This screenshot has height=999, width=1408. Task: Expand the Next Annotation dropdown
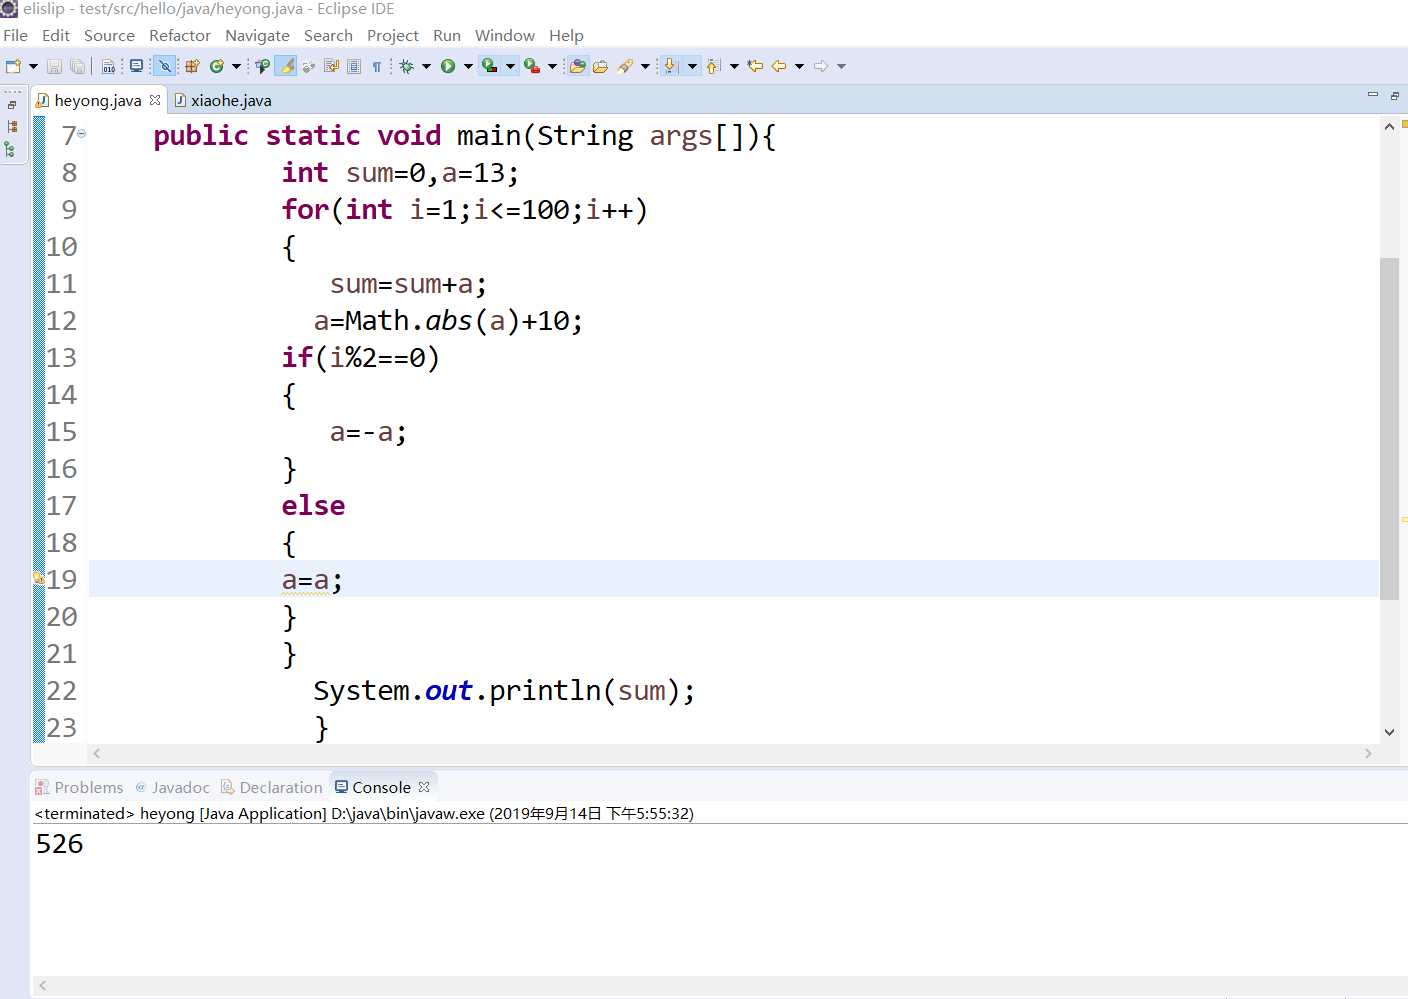[692, 66]
